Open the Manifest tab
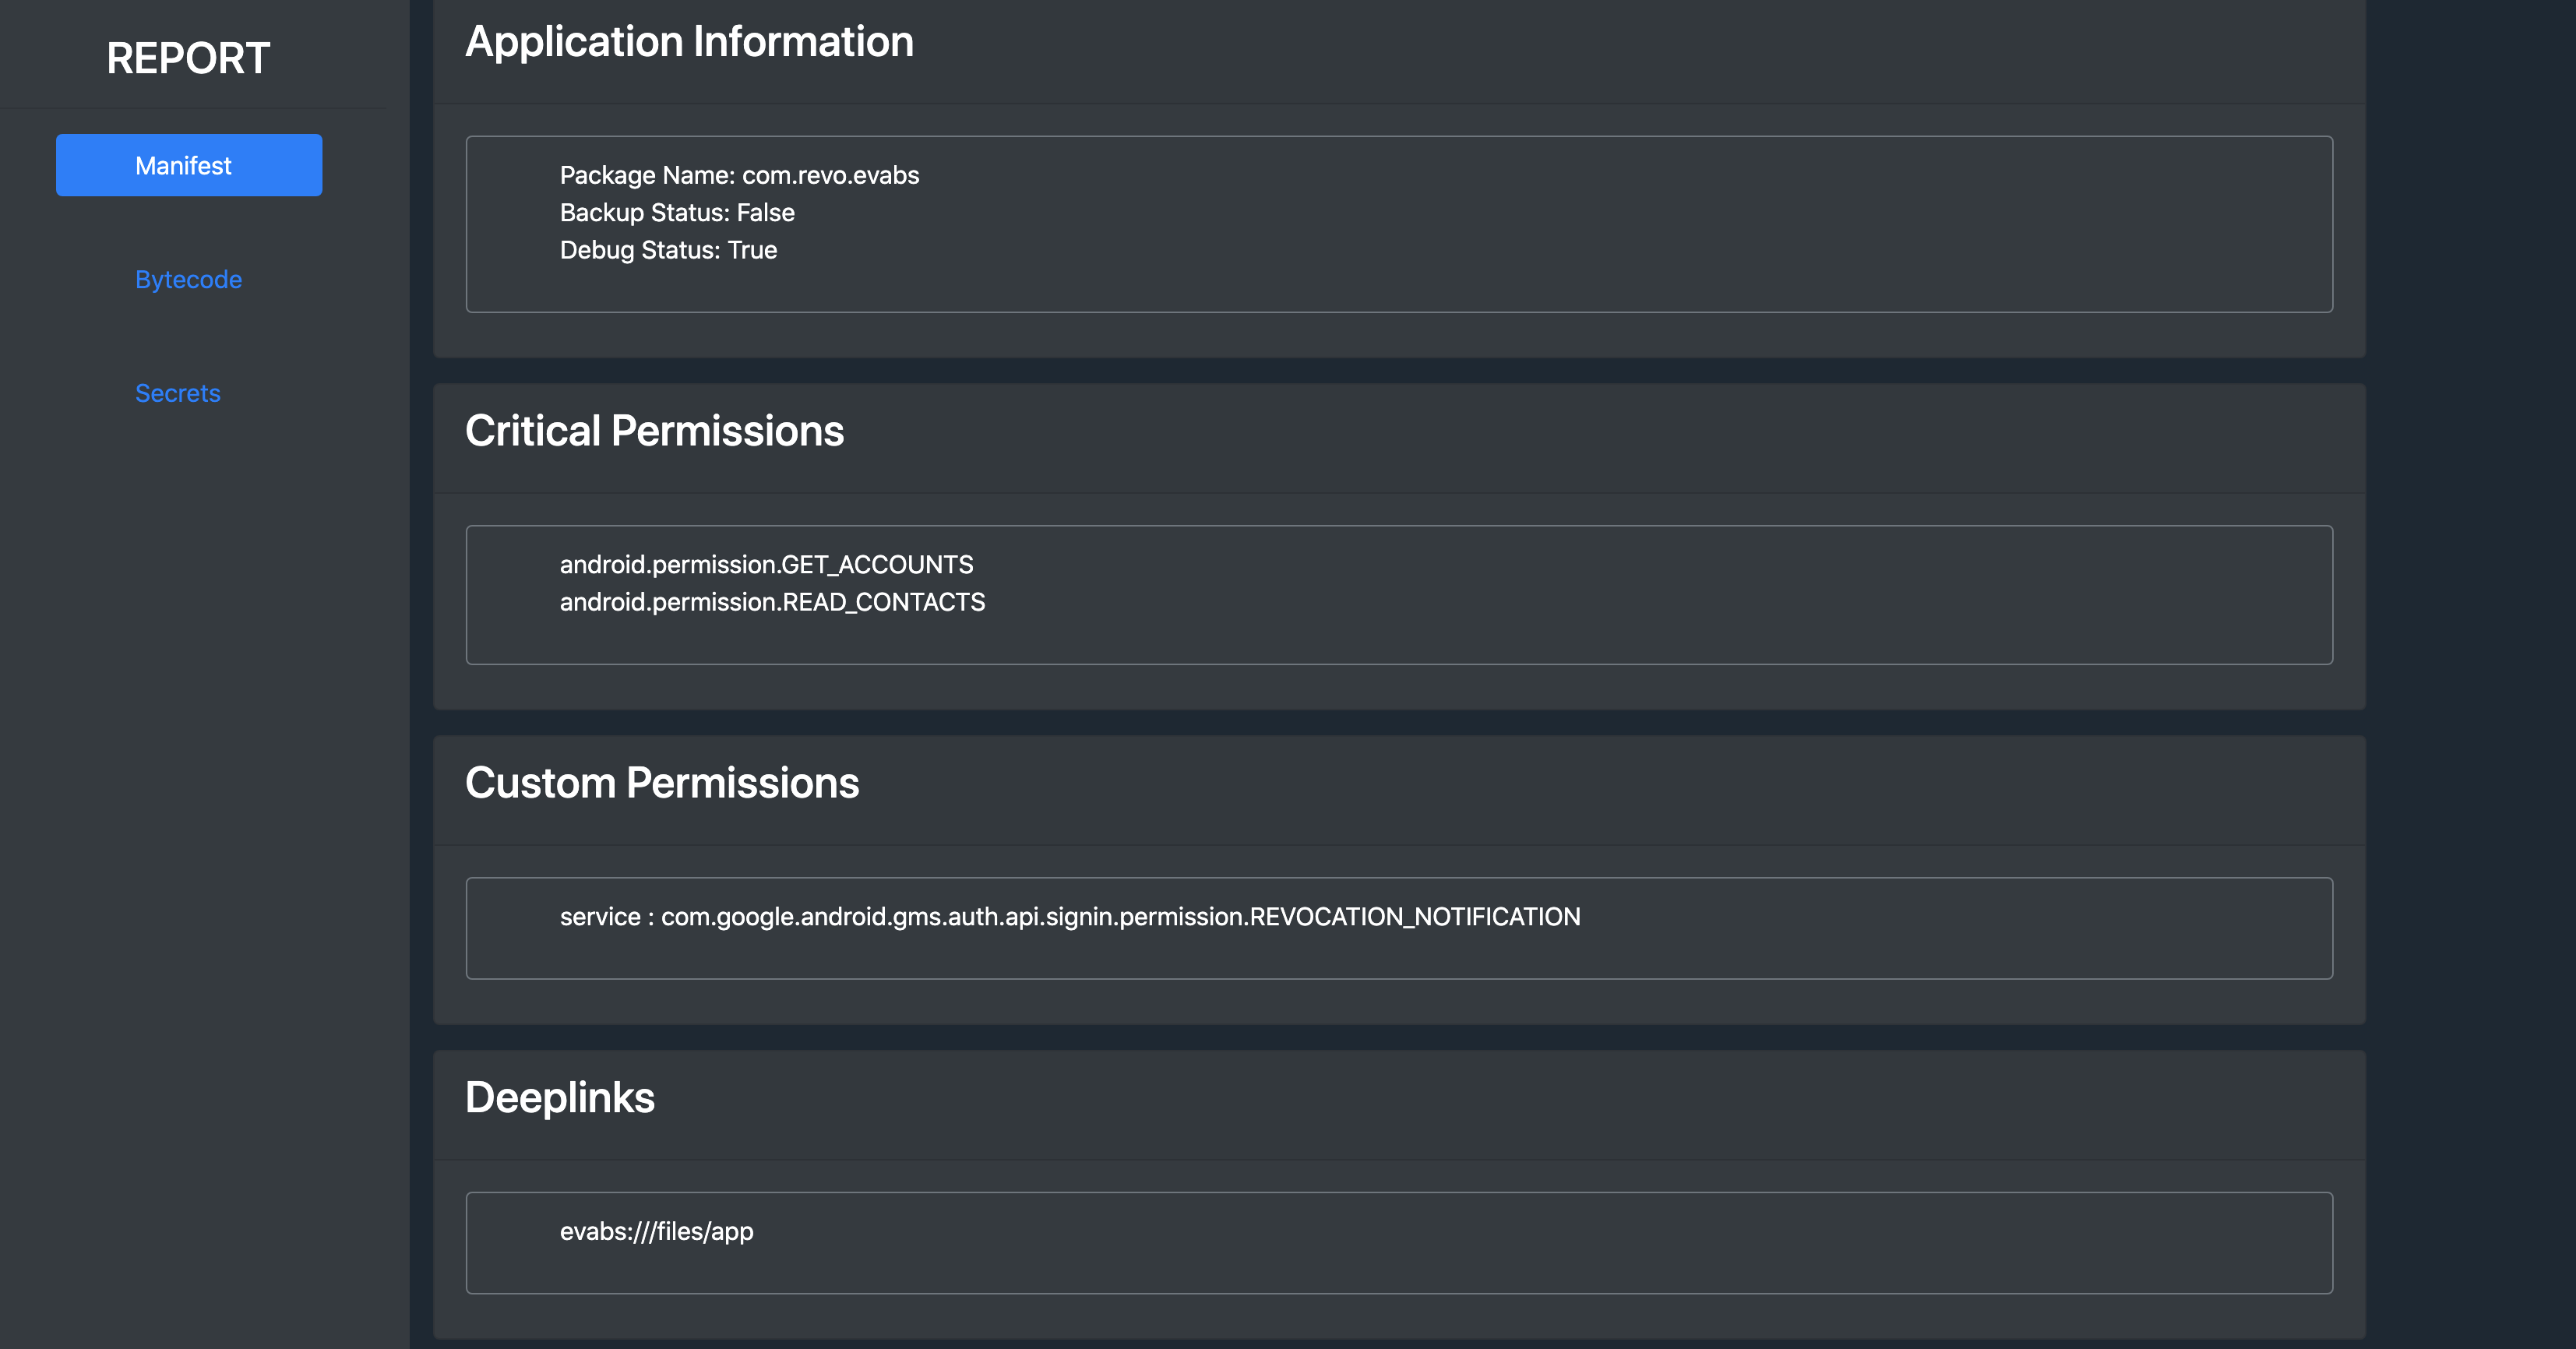Screen dimensions: 2576x1349 [188, 165]
